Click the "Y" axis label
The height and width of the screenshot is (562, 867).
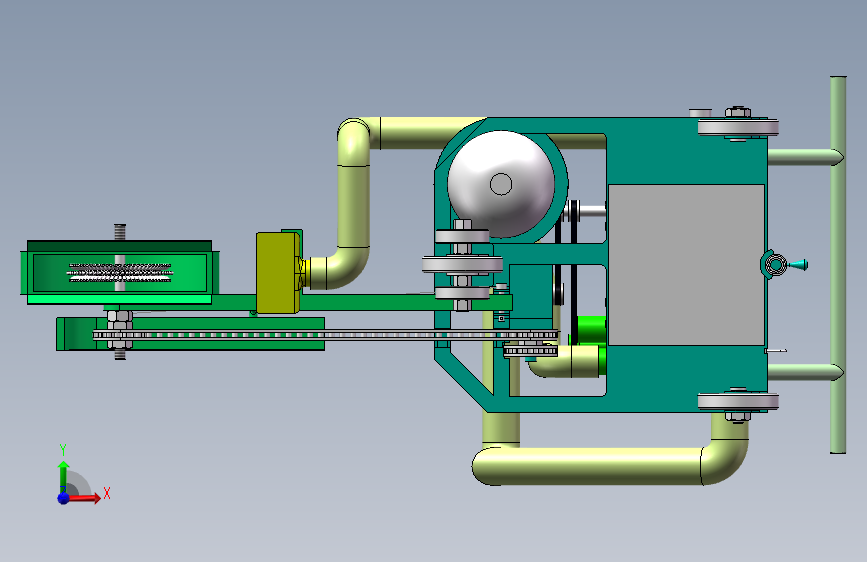click(x=63, y=450)
